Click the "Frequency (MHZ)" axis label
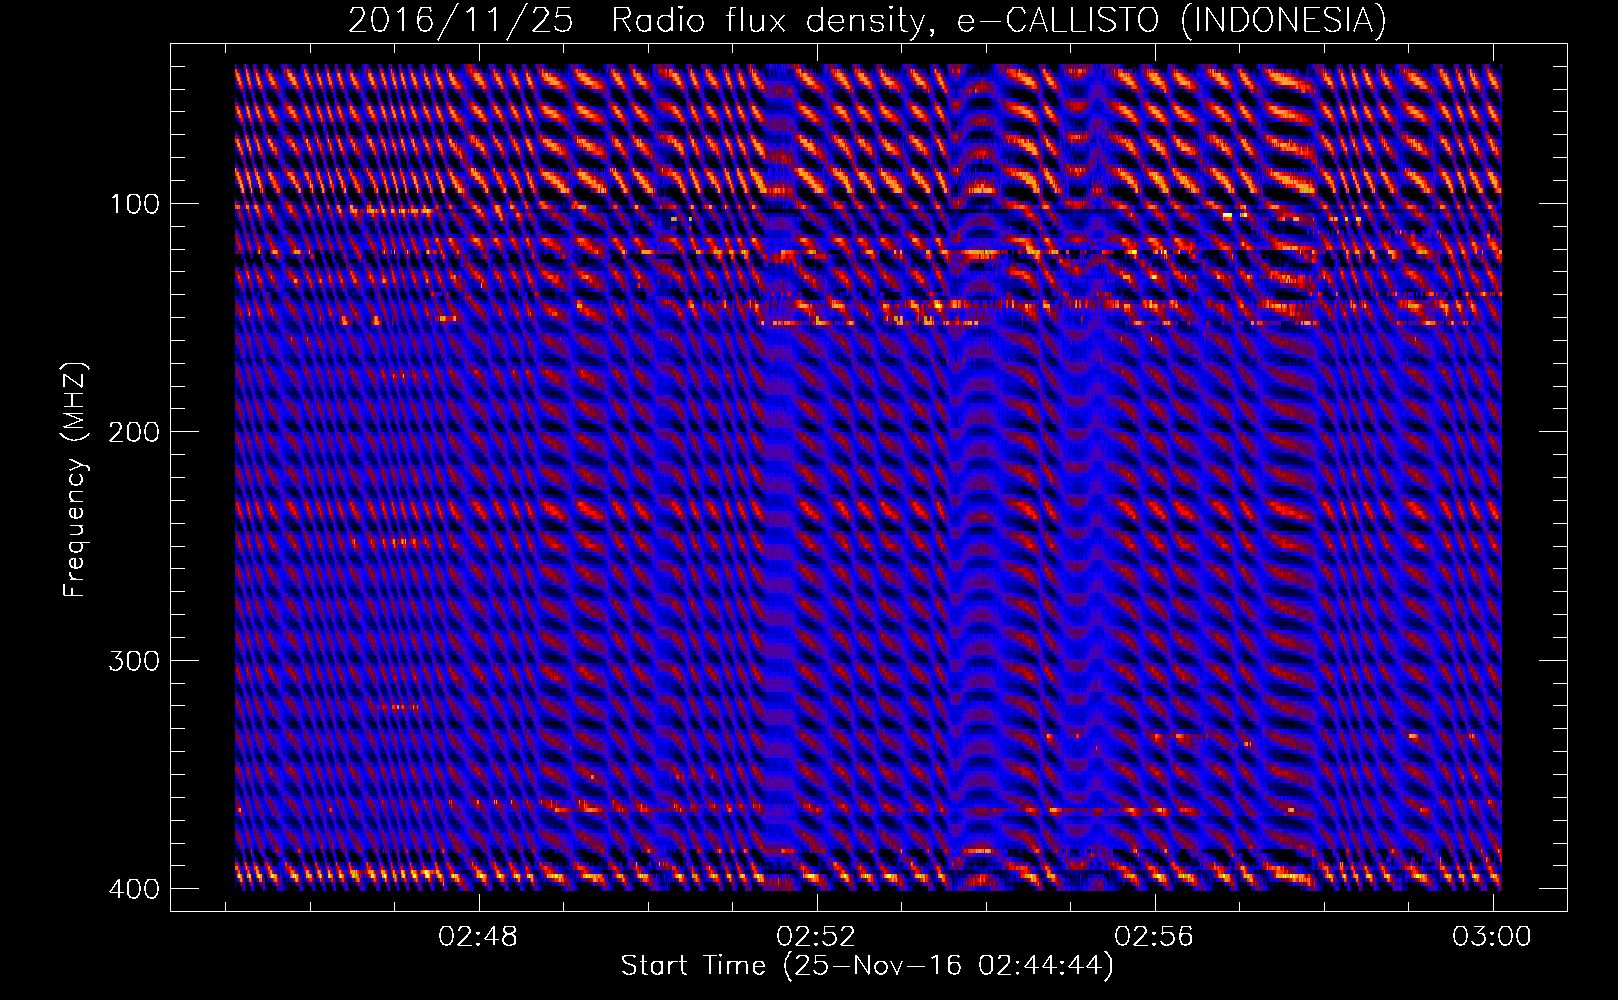Viewport: 1618px width, 1000px height. tap(74, 481)
